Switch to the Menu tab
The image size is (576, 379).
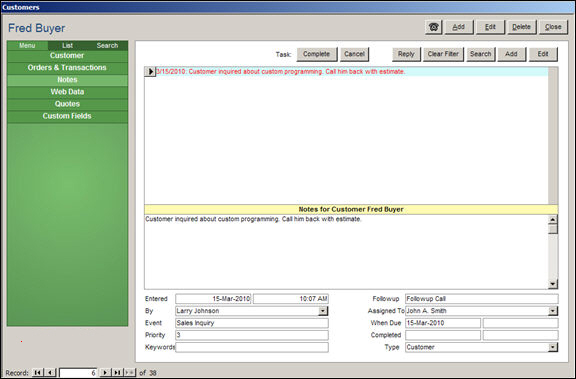click(27, 46)
